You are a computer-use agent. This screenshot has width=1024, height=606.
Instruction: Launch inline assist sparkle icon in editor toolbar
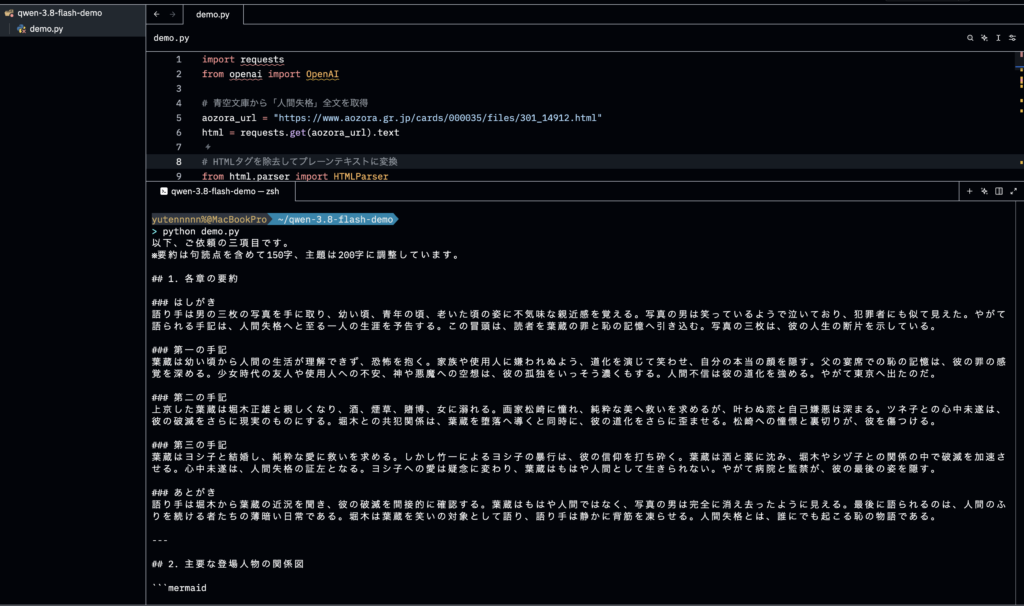[x=984, y=38]
